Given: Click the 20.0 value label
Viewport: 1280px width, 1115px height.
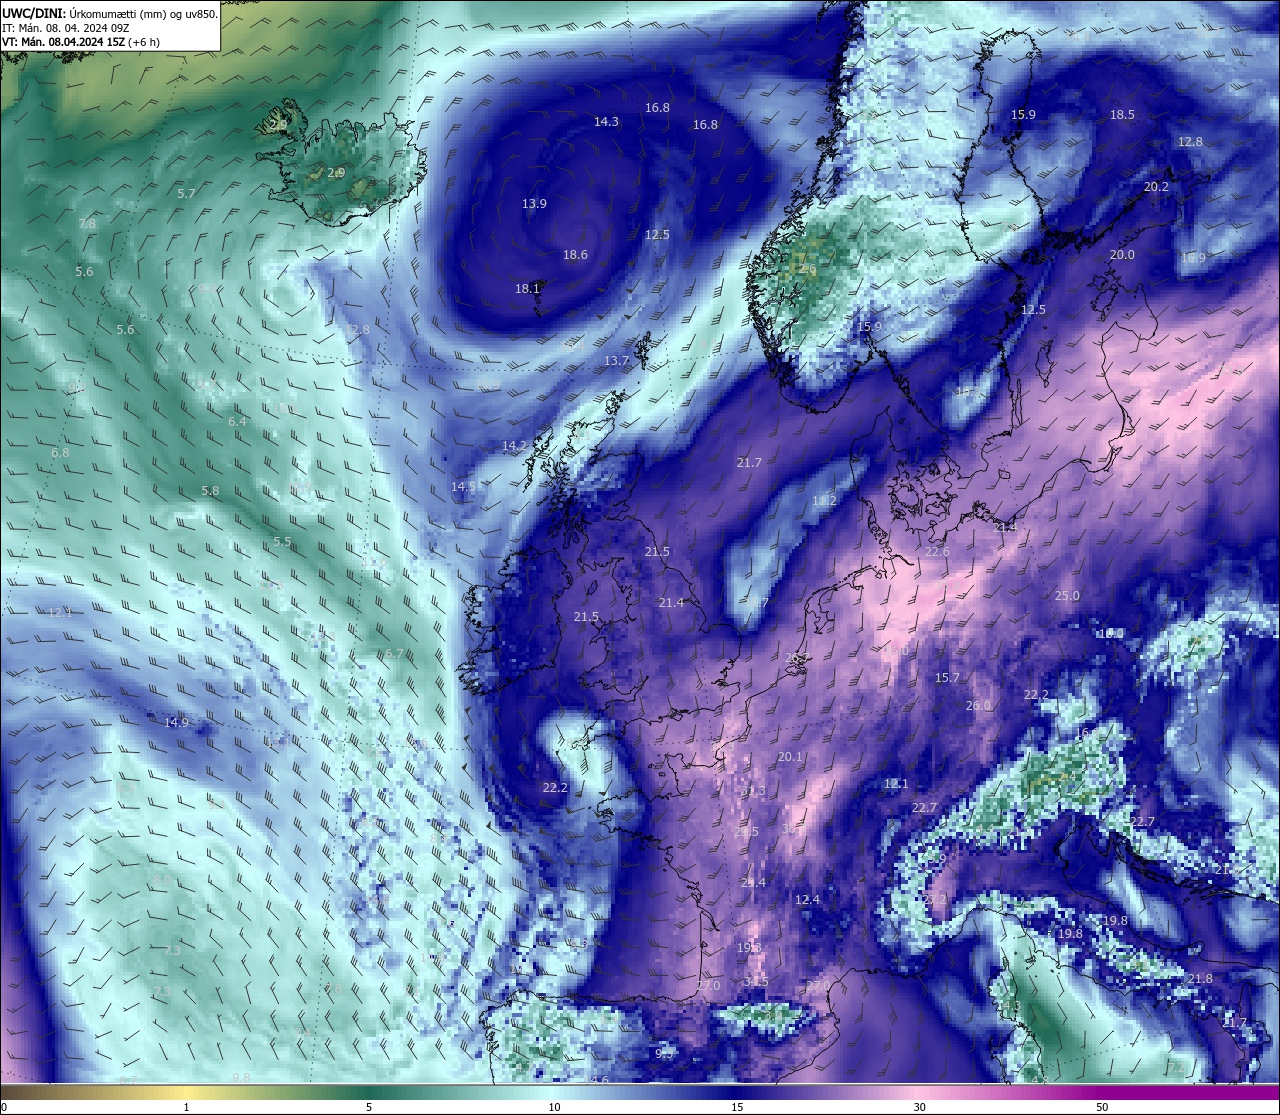Looking at the screenshot, I should point(1122,254).
